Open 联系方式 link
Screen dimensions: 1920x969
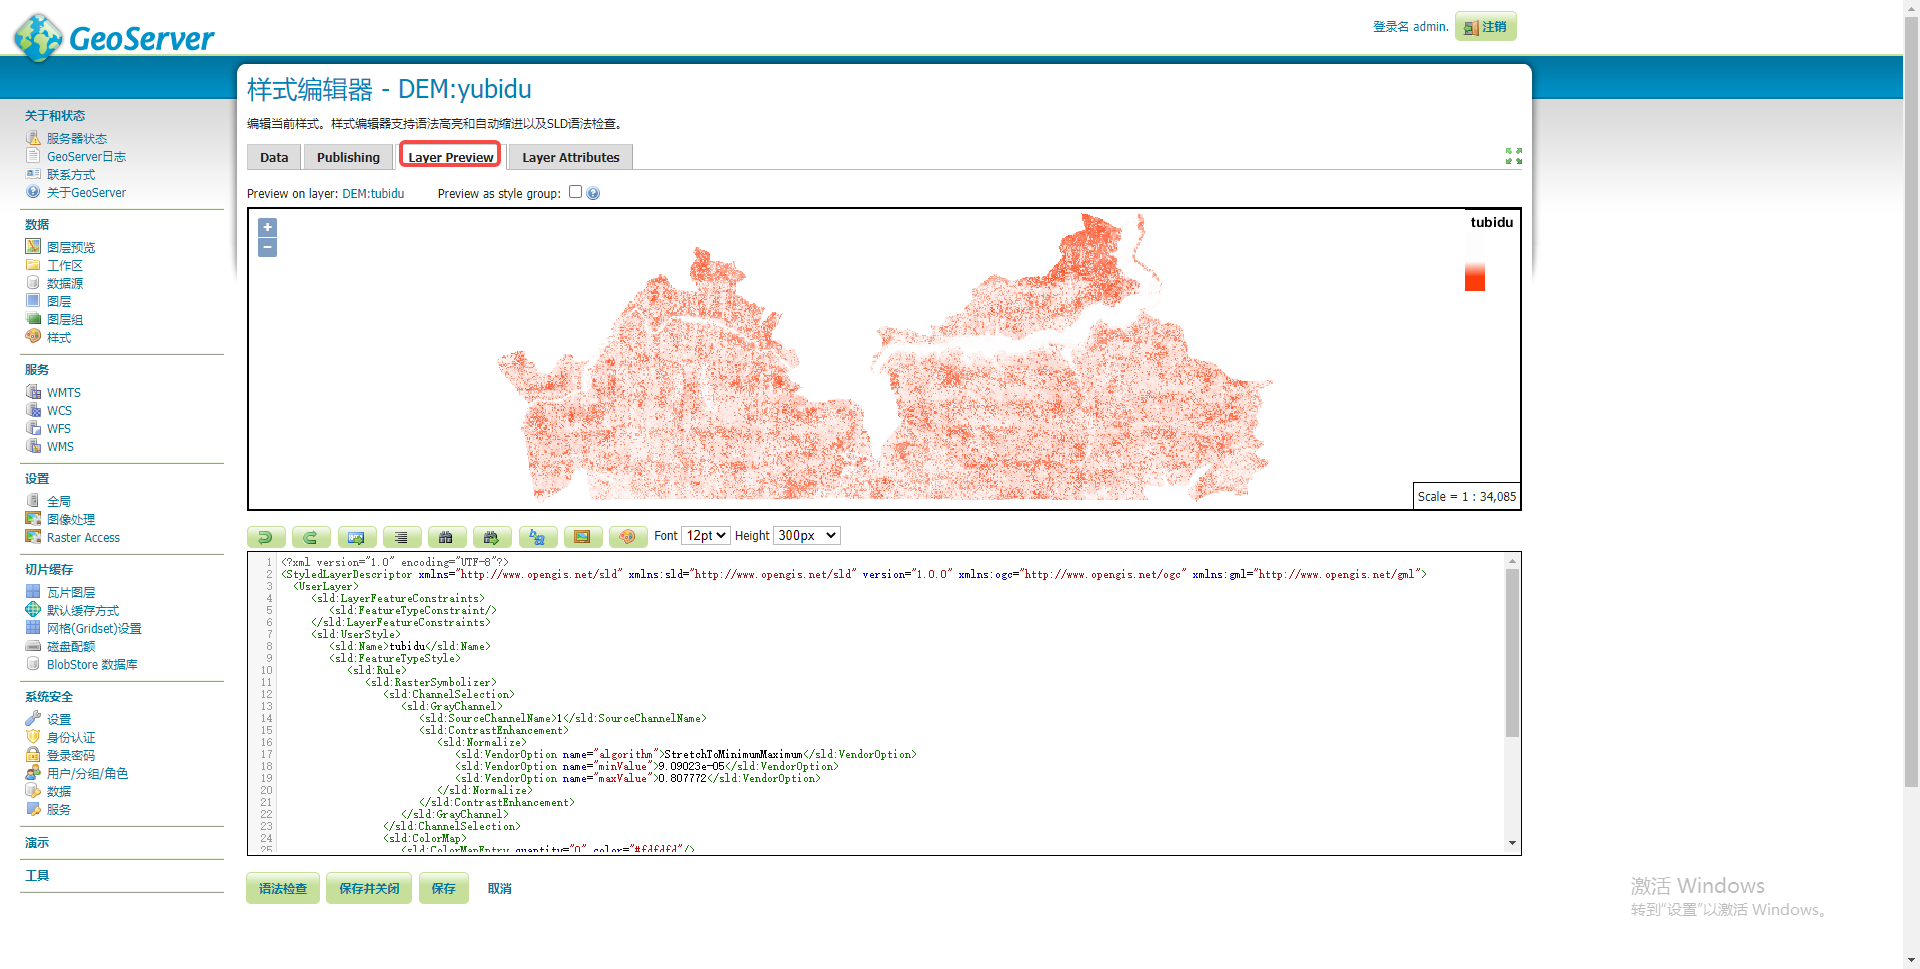71,175
